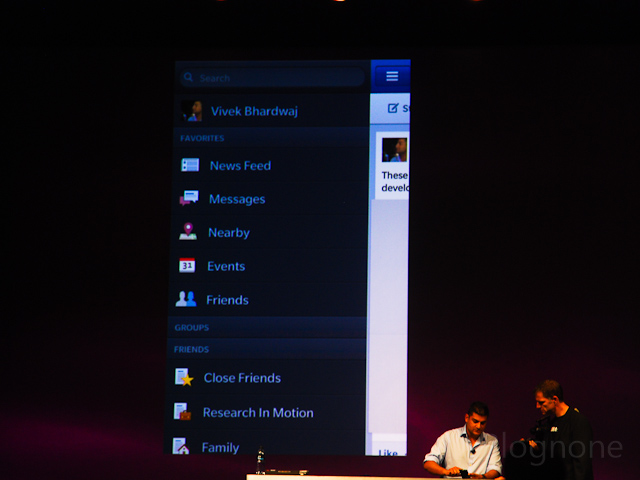Image resolution: width=640 pixels, height=480 pixels.
Task: Click the Friends people icon
Action: point(186,299)
